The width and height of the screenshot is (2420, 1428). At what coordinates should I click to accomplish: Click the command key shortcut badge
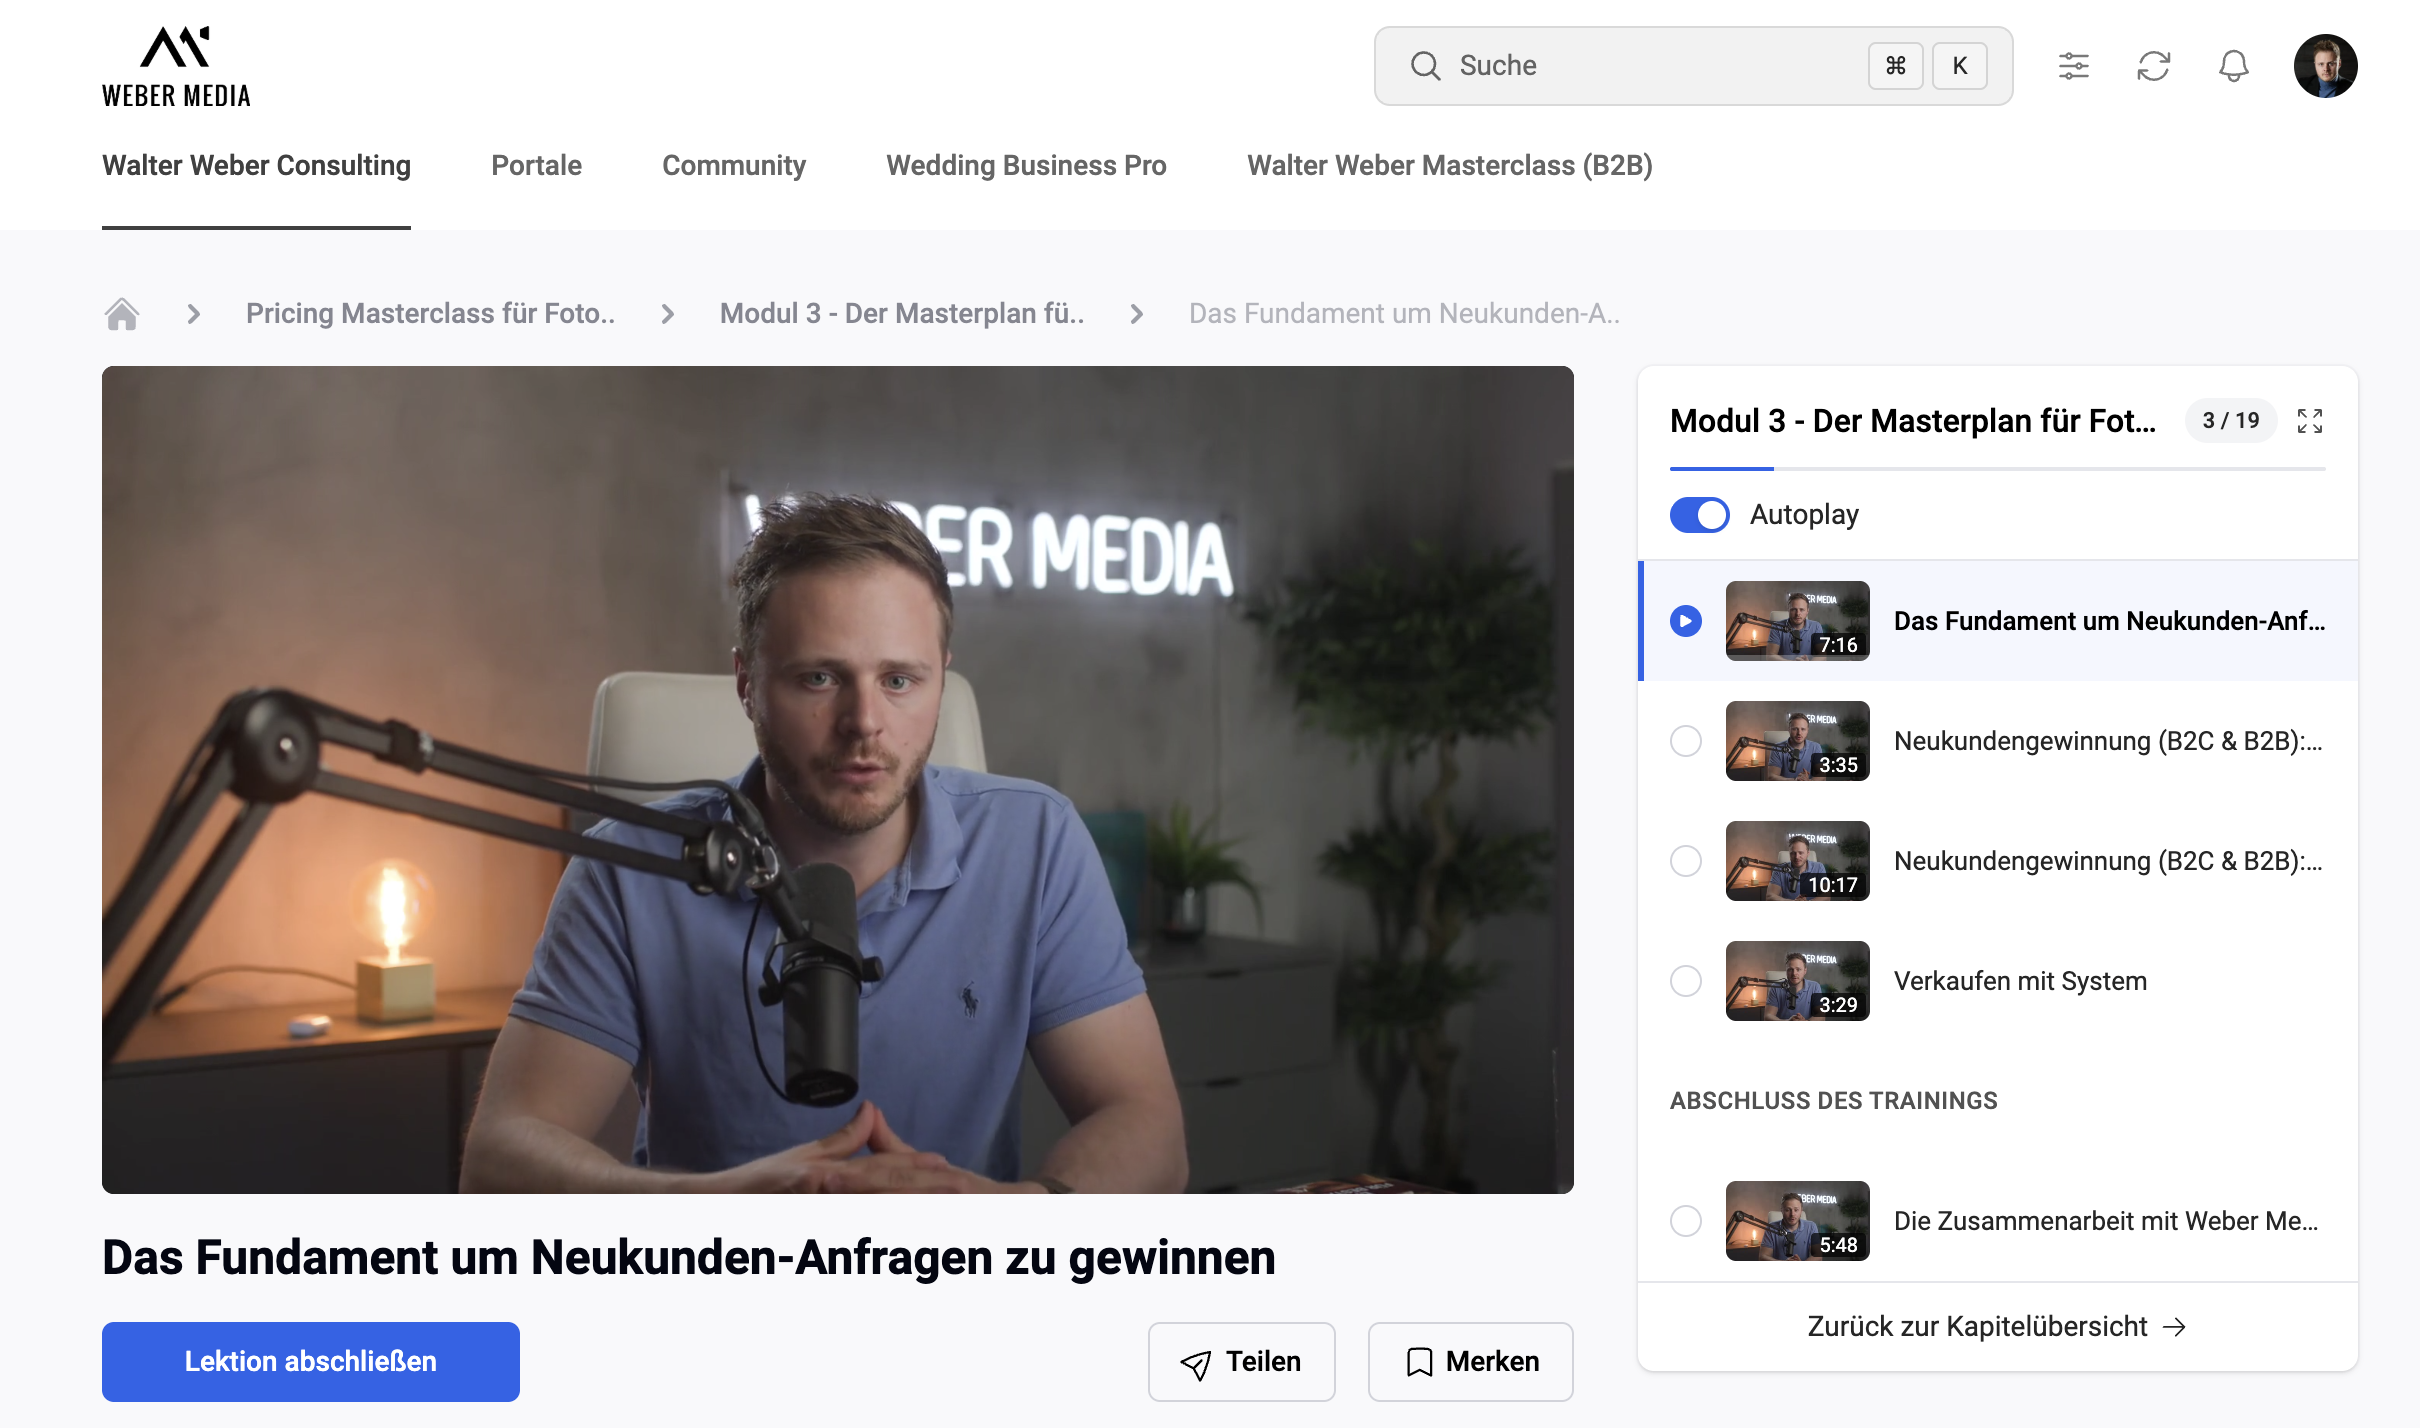[x=1896, y=66]
